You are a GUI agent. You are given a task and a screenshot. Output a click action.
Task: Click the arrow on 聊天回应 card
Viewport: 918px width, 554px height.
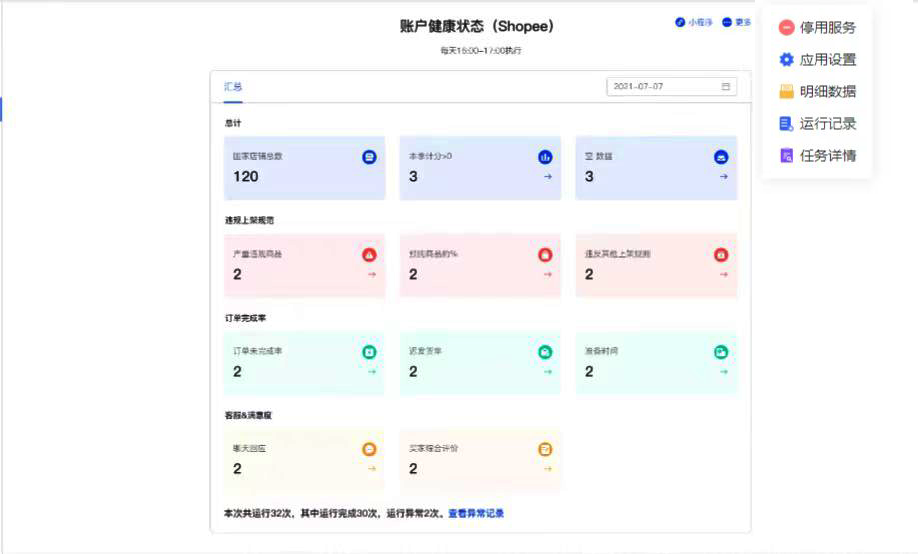(x=372, y=468)
